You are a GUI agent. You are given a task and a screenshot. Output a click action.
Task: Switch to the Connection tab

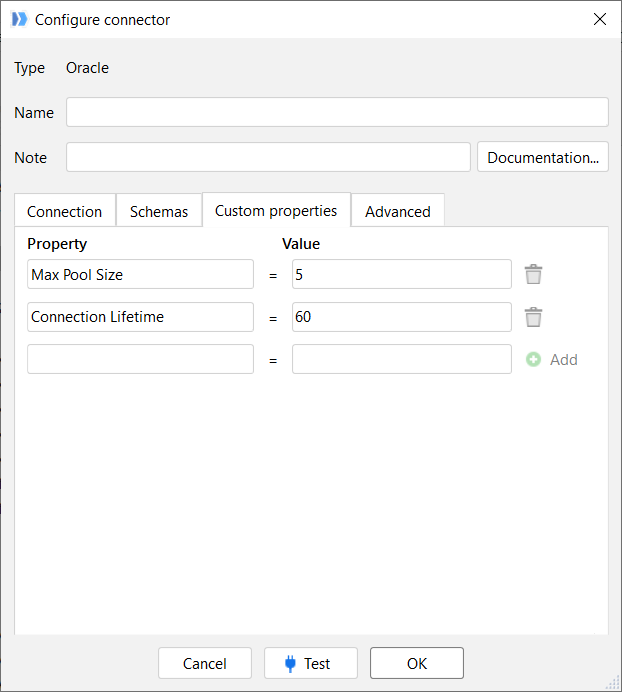coord(65,211)
